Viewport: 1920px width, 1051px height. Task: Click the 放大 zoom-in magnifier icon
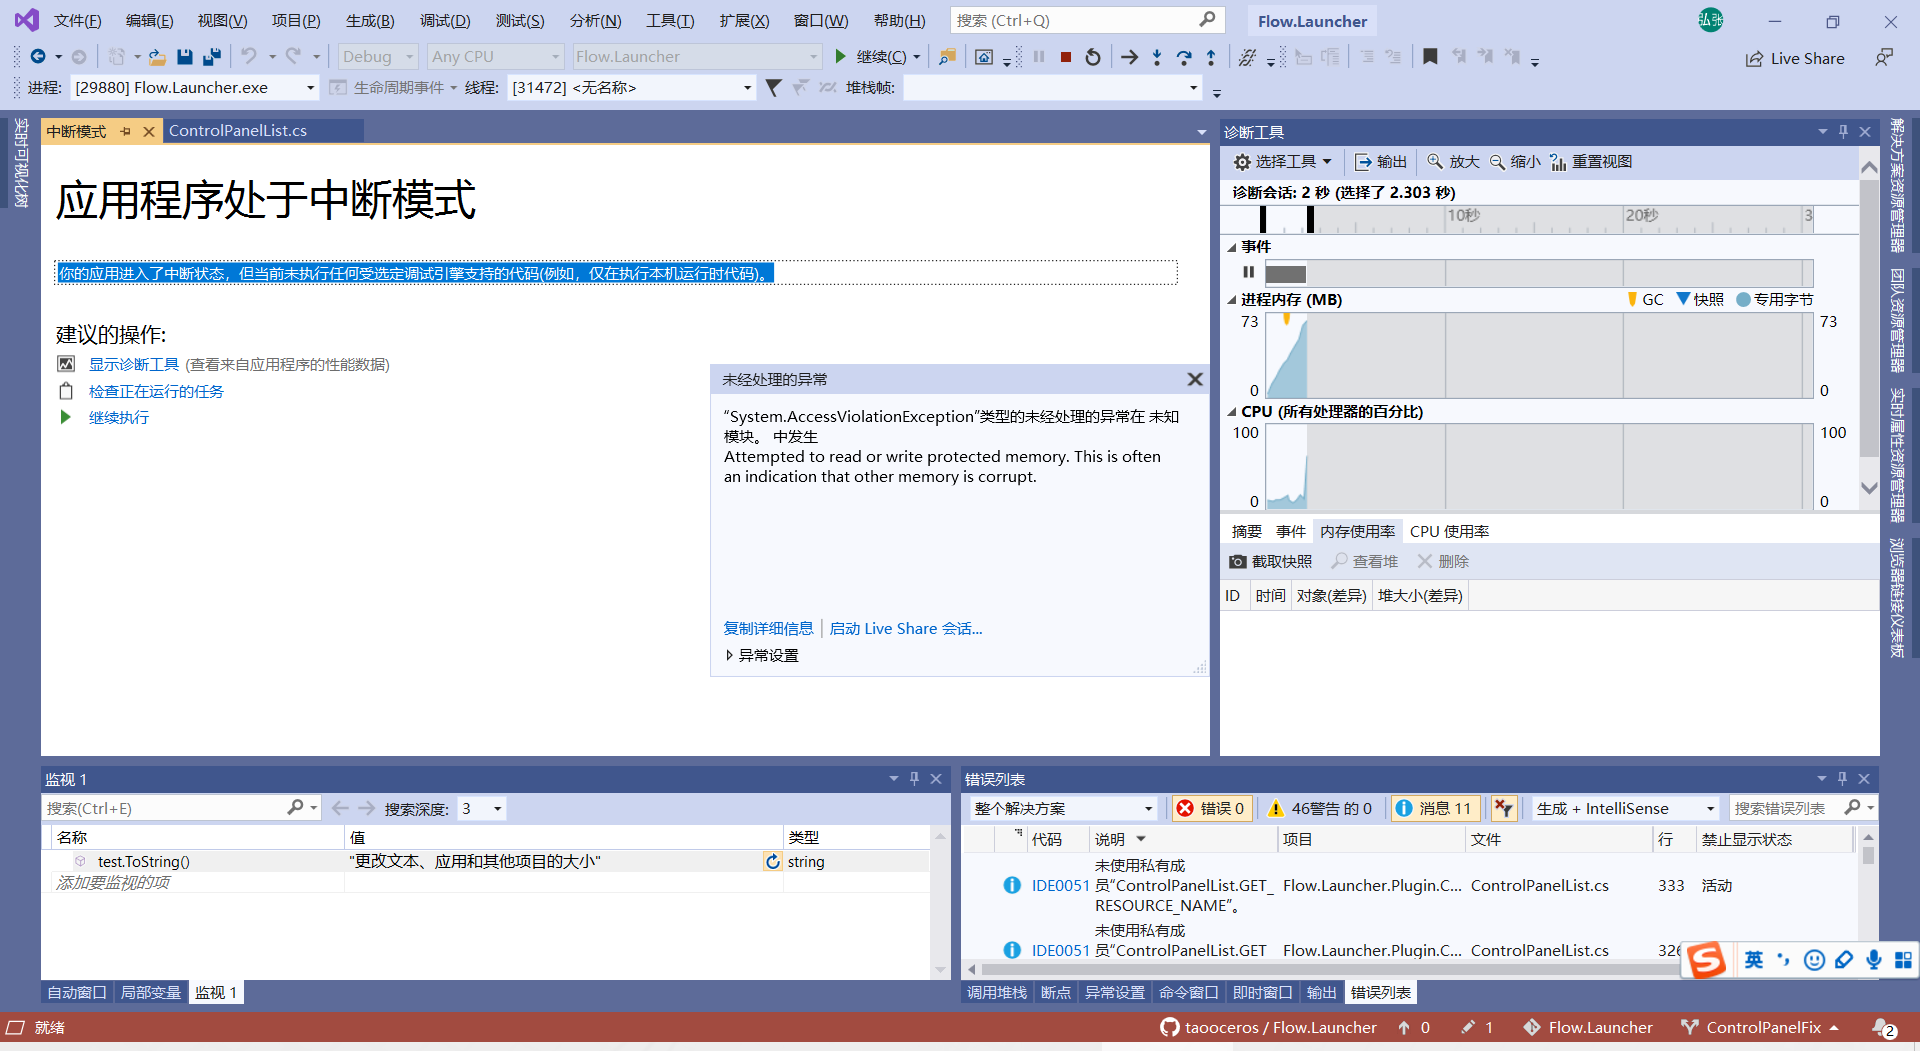click(x=1434, y=161)
